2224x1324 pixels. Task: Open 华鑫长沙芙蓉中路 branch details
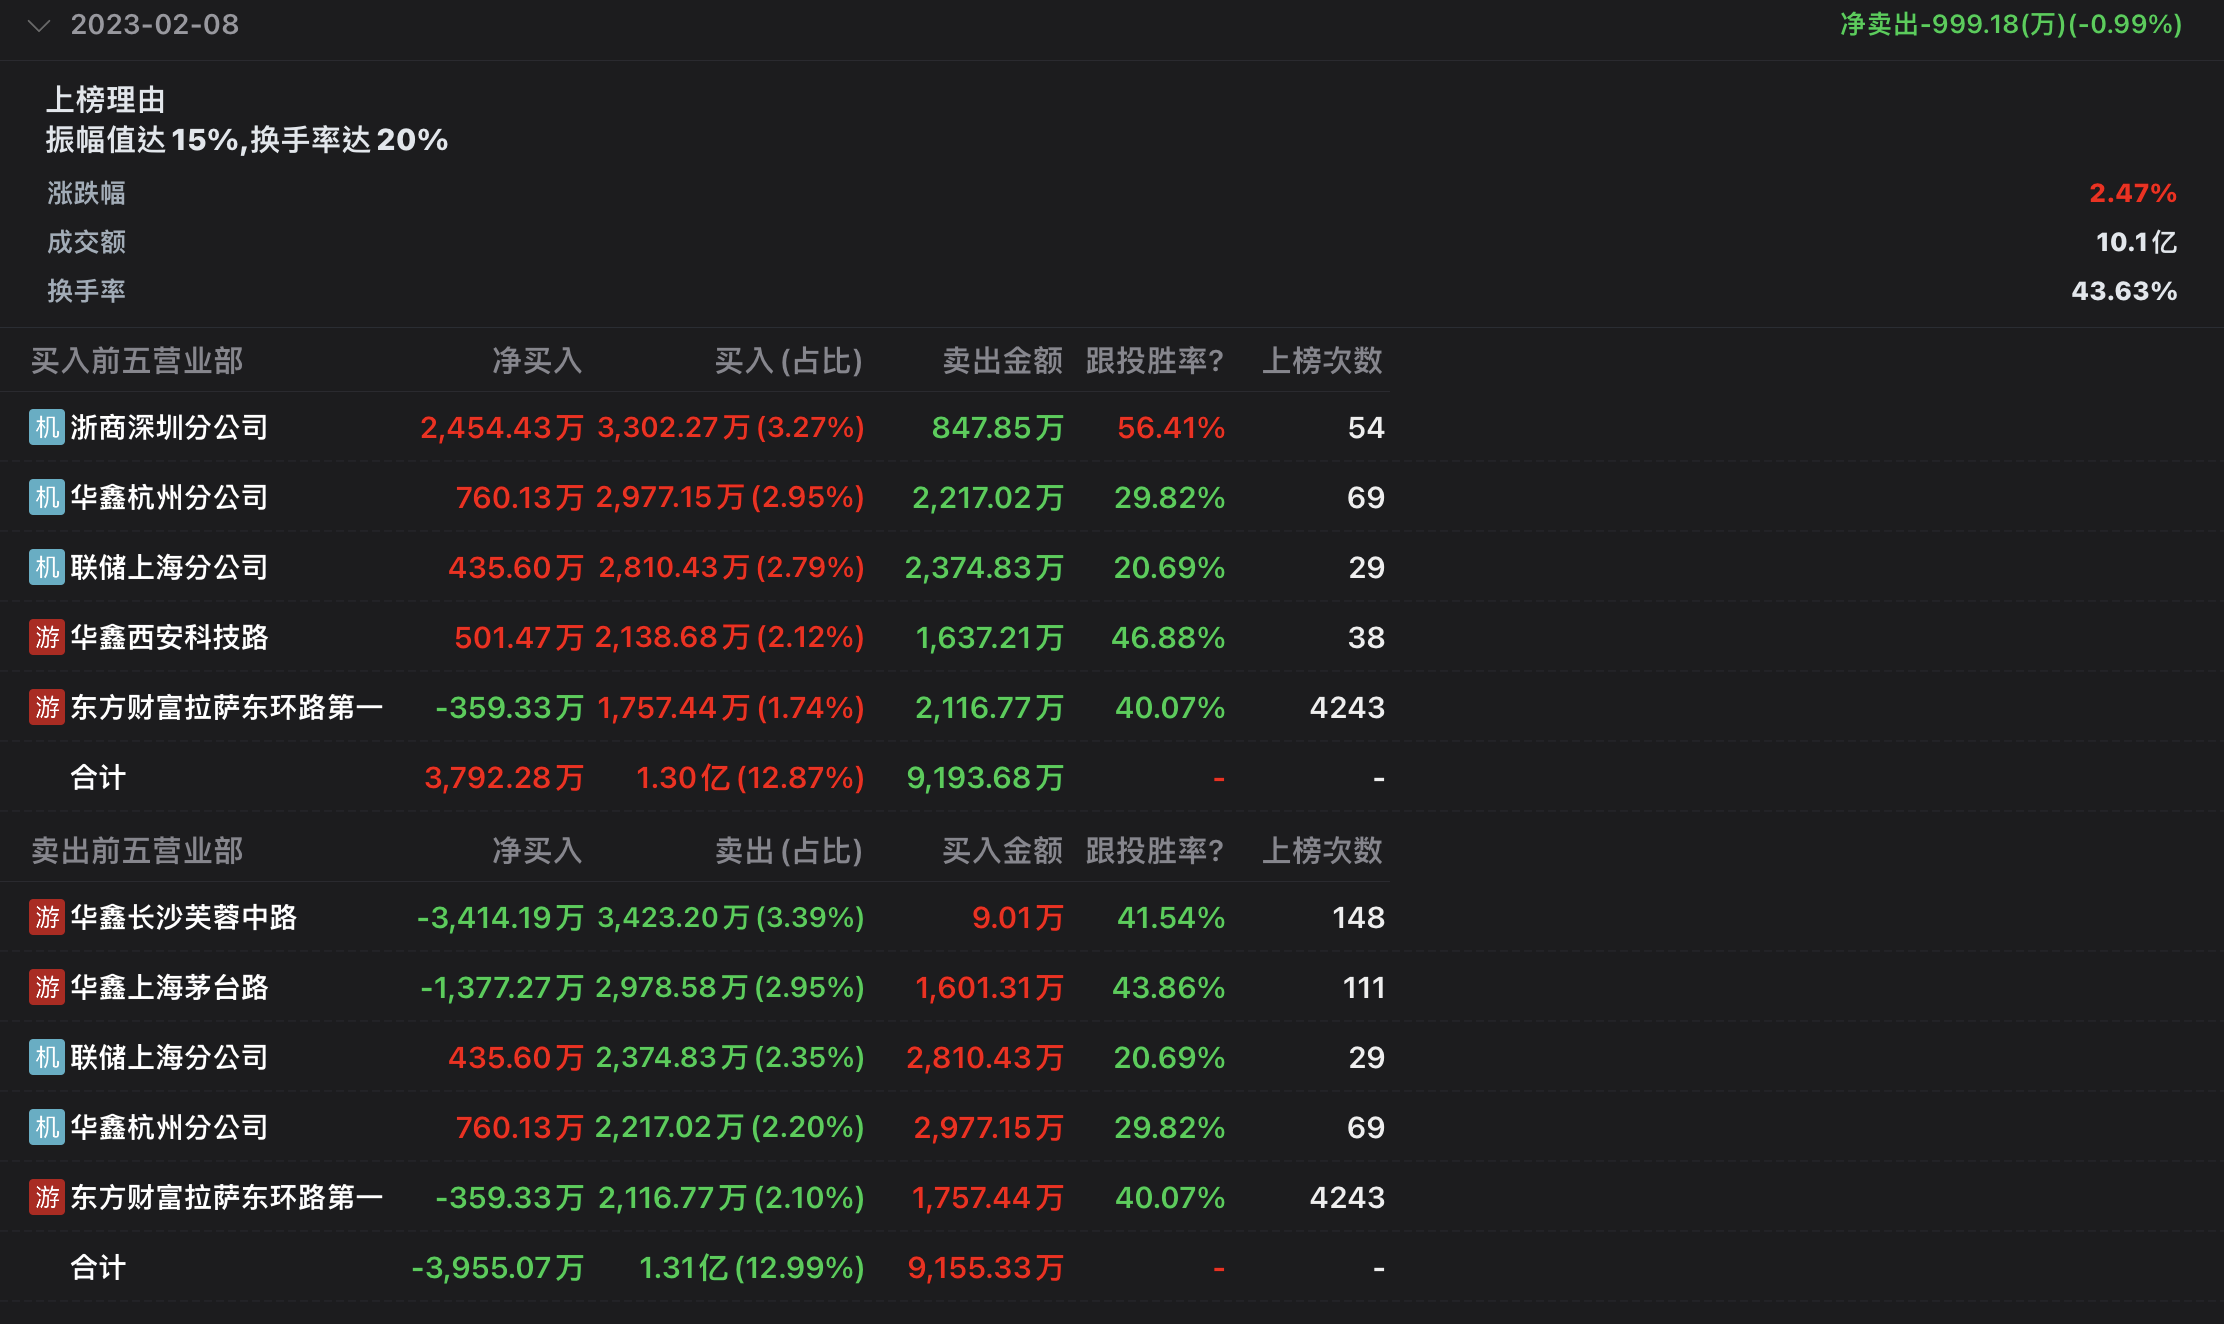[x=183, y=917]
